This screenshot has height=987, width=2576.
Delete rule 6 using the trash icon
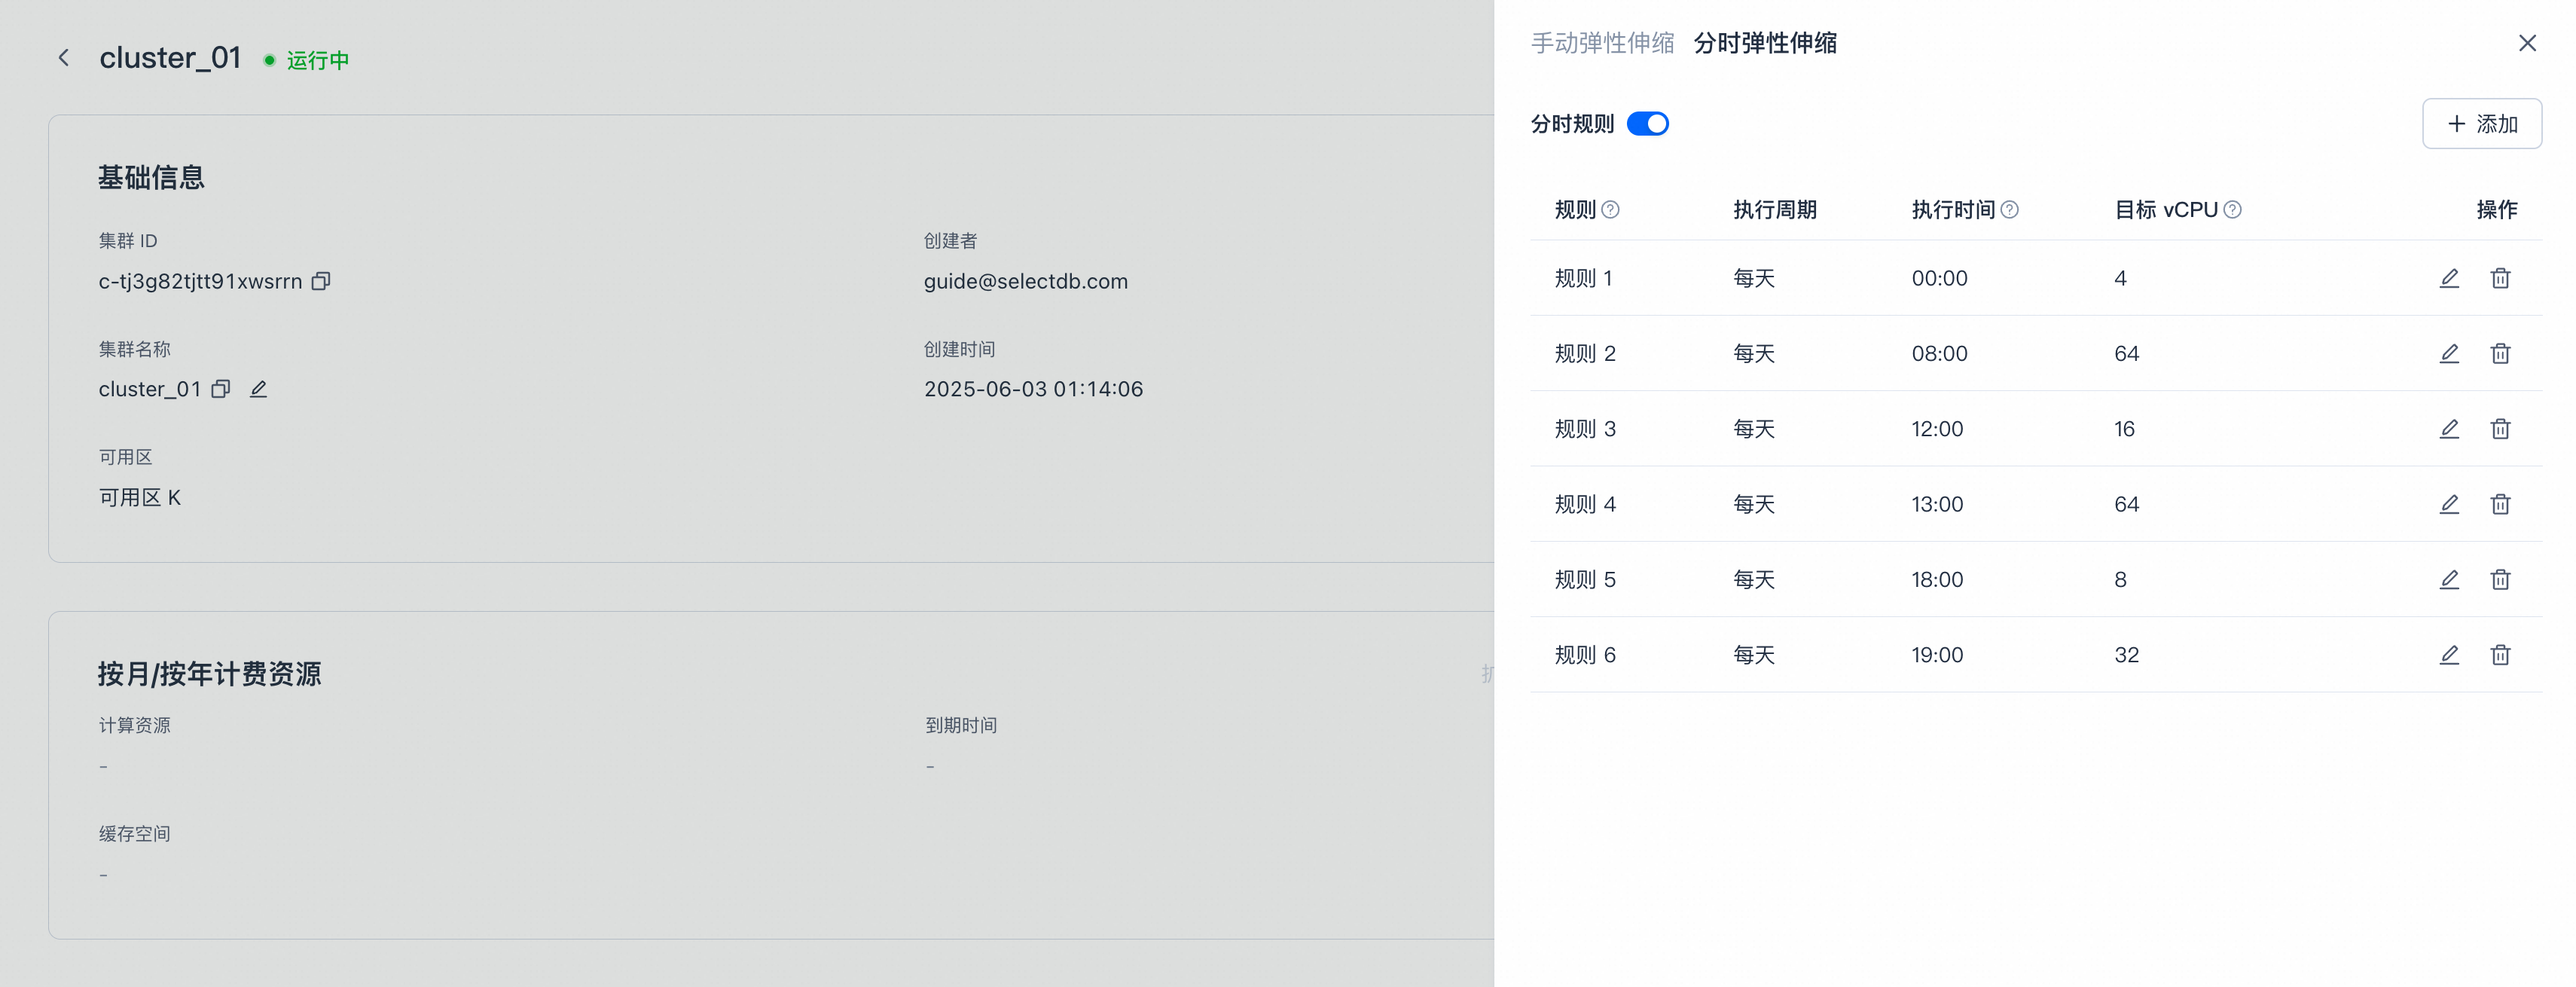tap(2500, 655)
